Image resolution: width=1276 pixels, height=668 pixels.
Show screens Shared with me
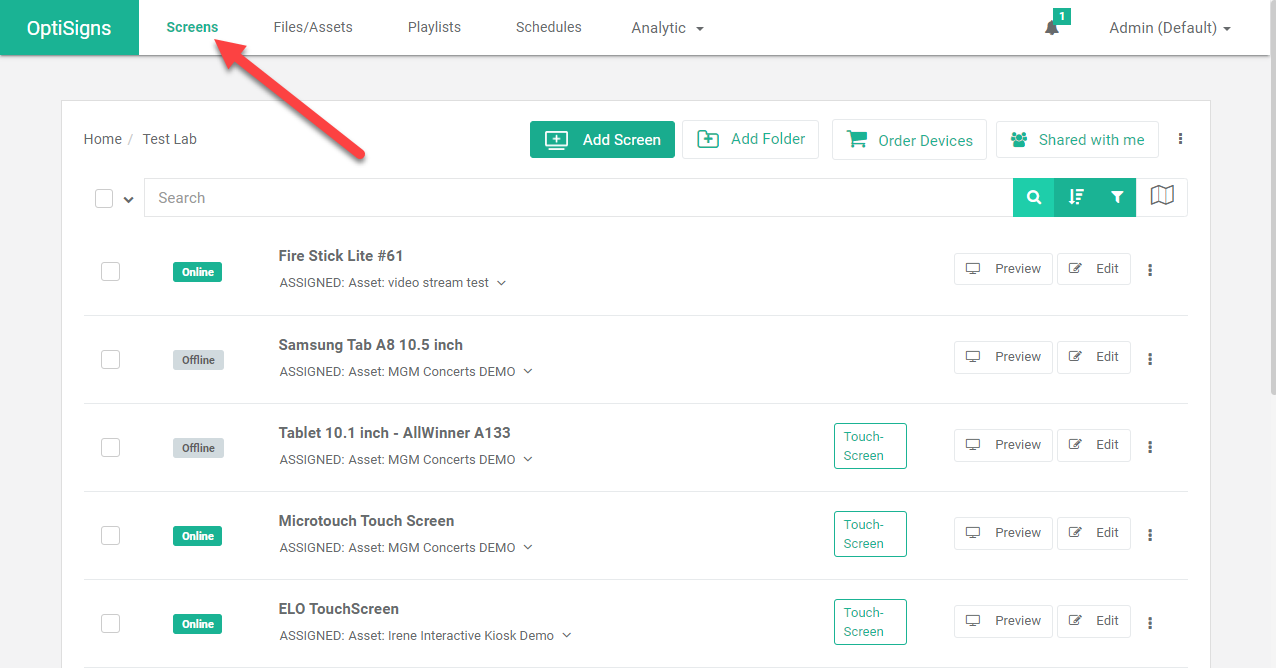[x=1077, y=140]
